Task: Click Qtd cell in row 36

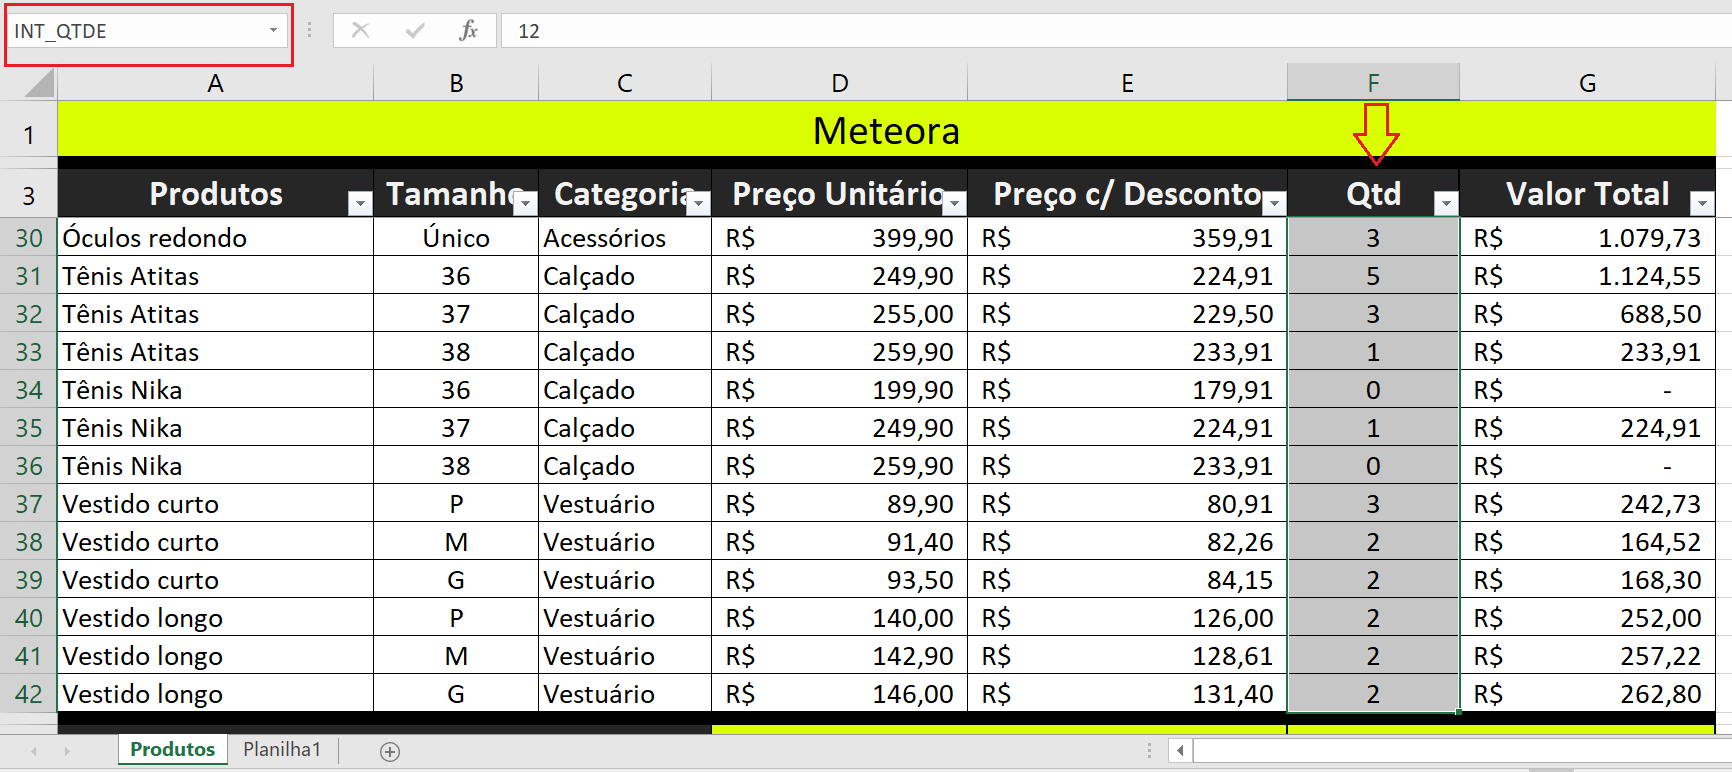Action: pos(1373,466)
